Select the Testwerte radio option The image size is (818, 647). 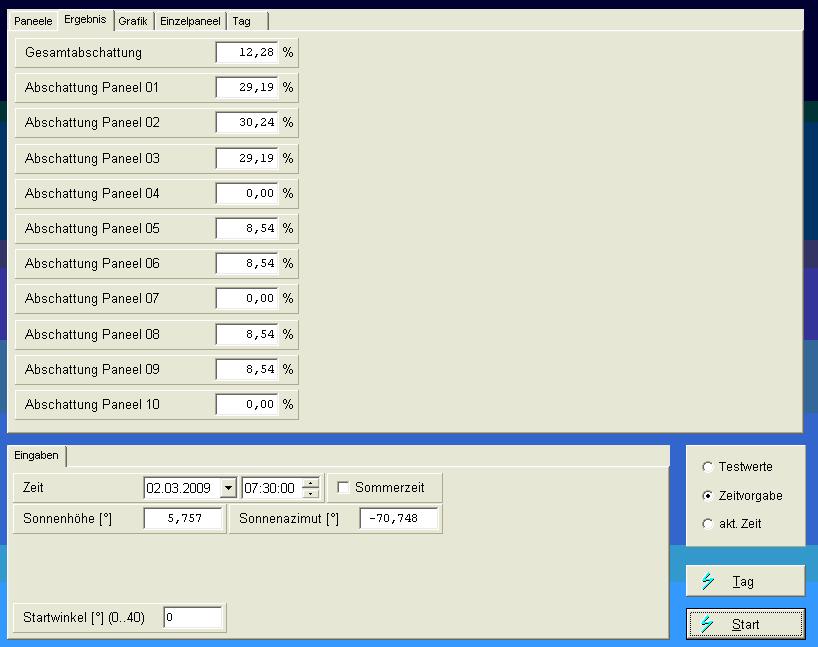coord(709,467)
